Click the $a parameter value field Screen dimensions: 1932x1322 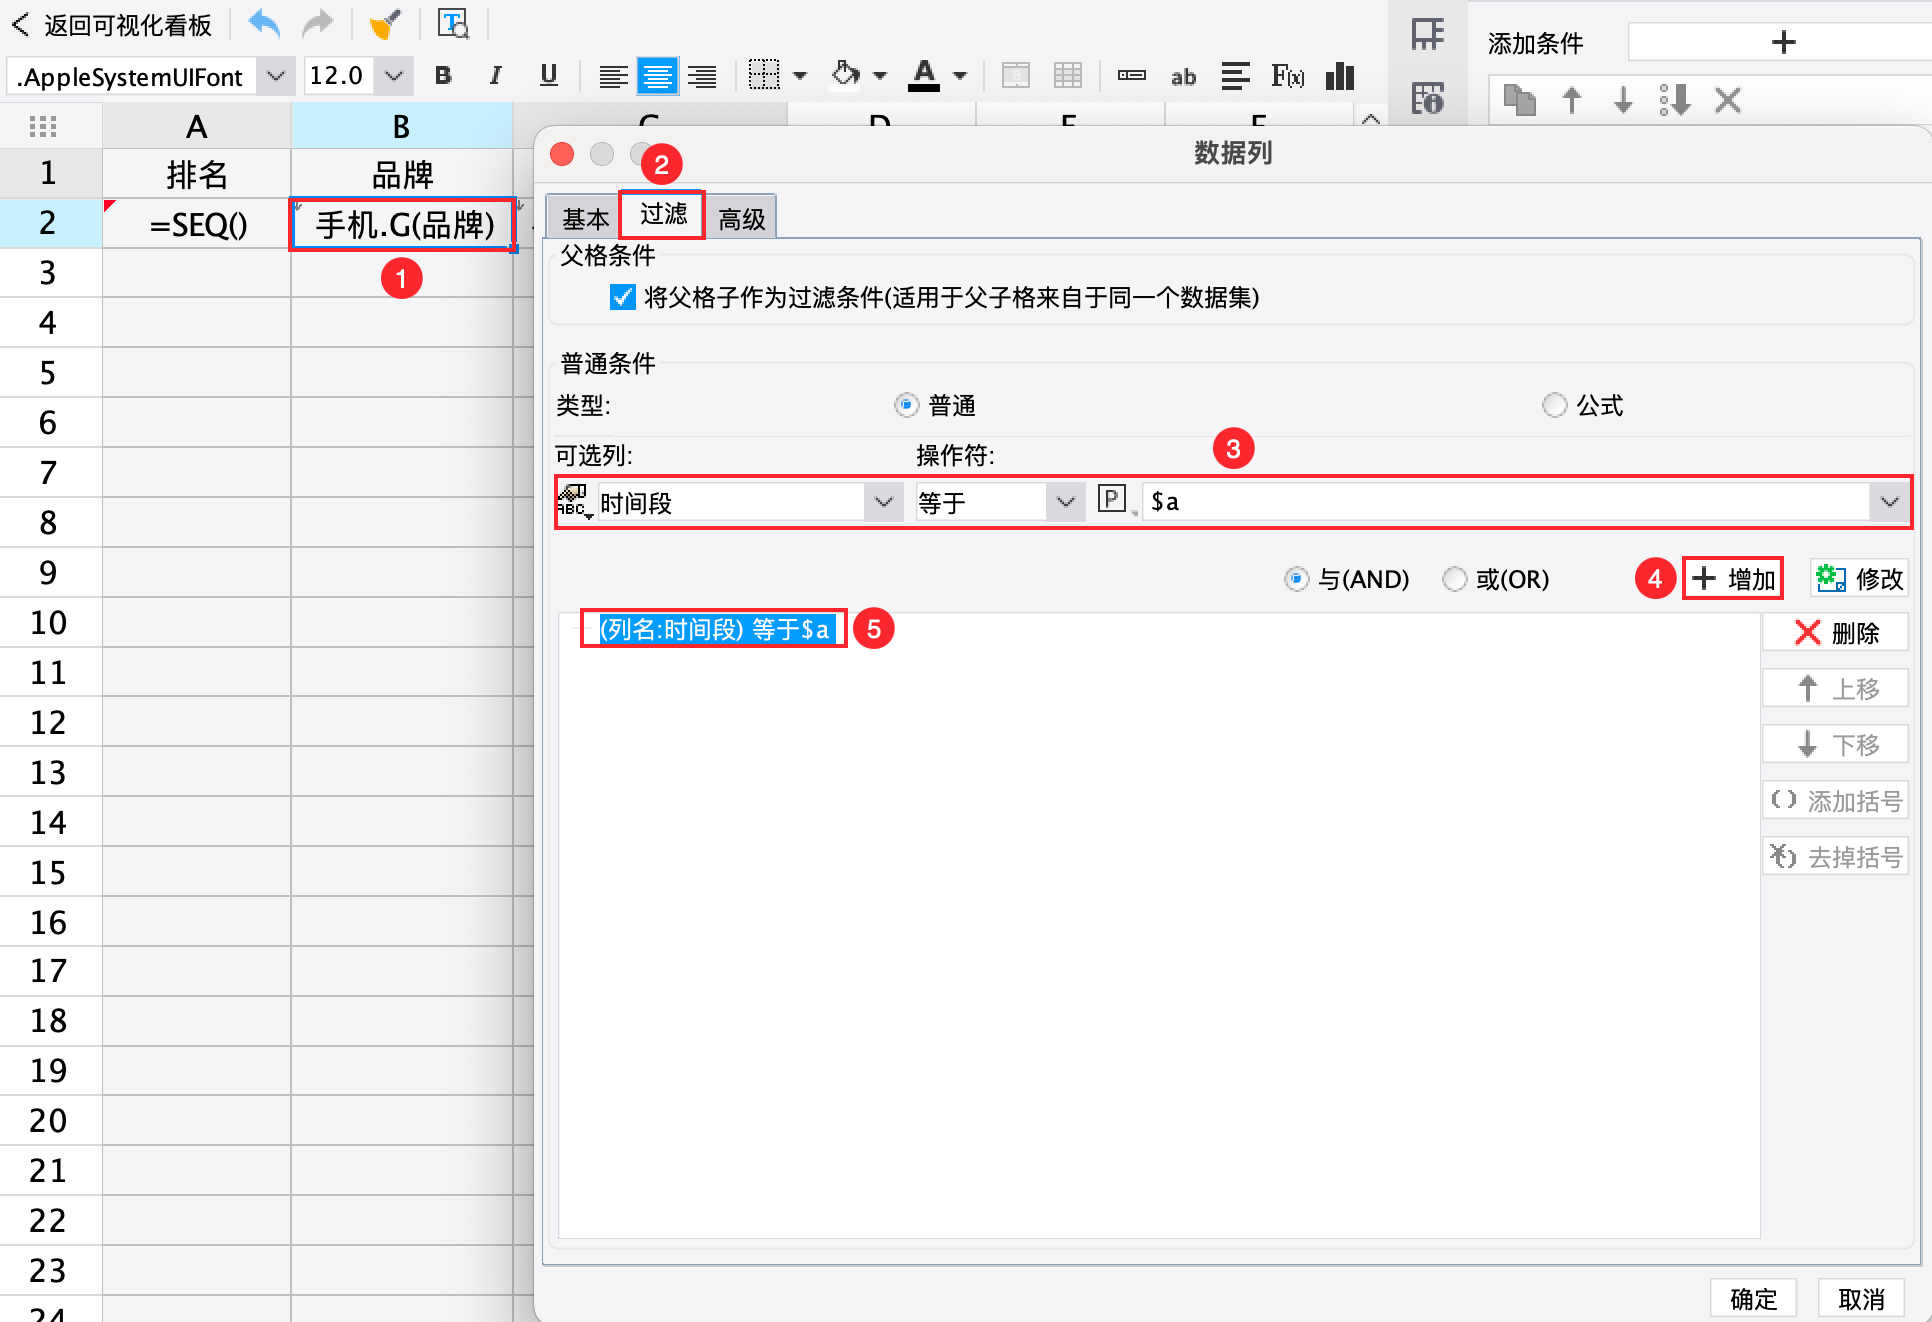click(x=1500, y=502)
